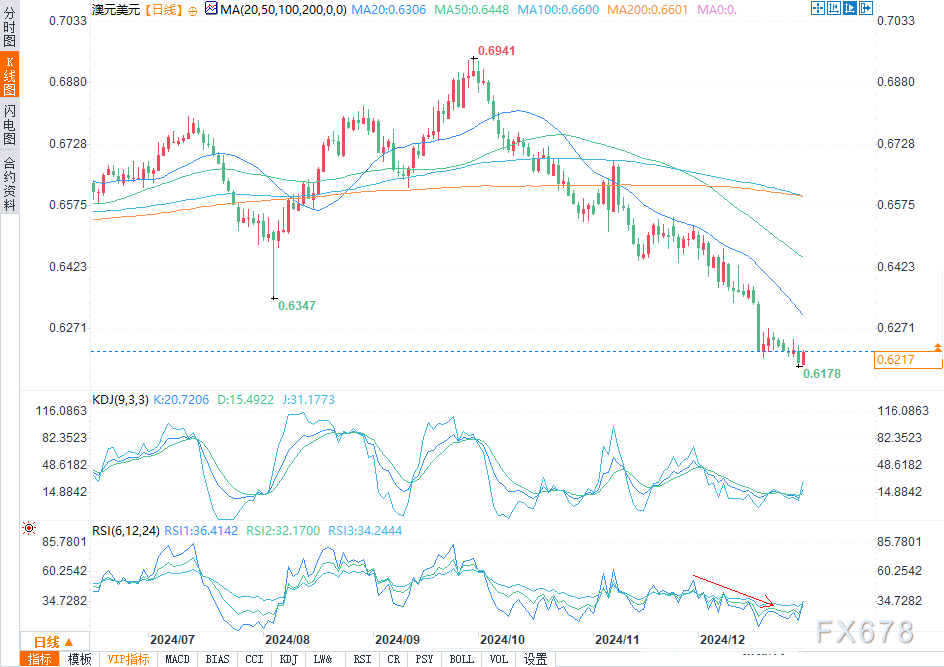Click the orange arrow above price label
This screenshot has width=944, height=667.
(x=937, y=346)
